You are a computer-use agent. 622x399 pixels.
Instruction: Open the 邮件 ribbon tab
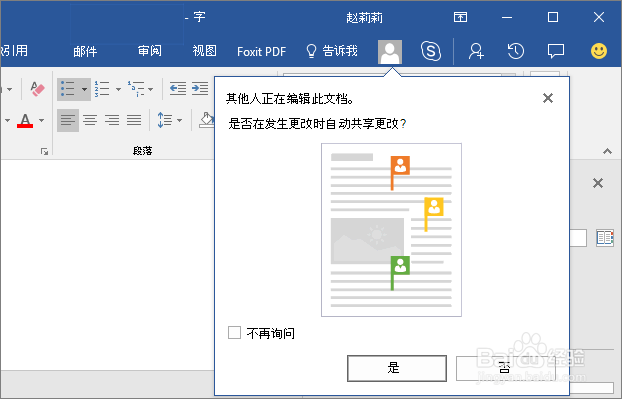click(x=85, y=51)
